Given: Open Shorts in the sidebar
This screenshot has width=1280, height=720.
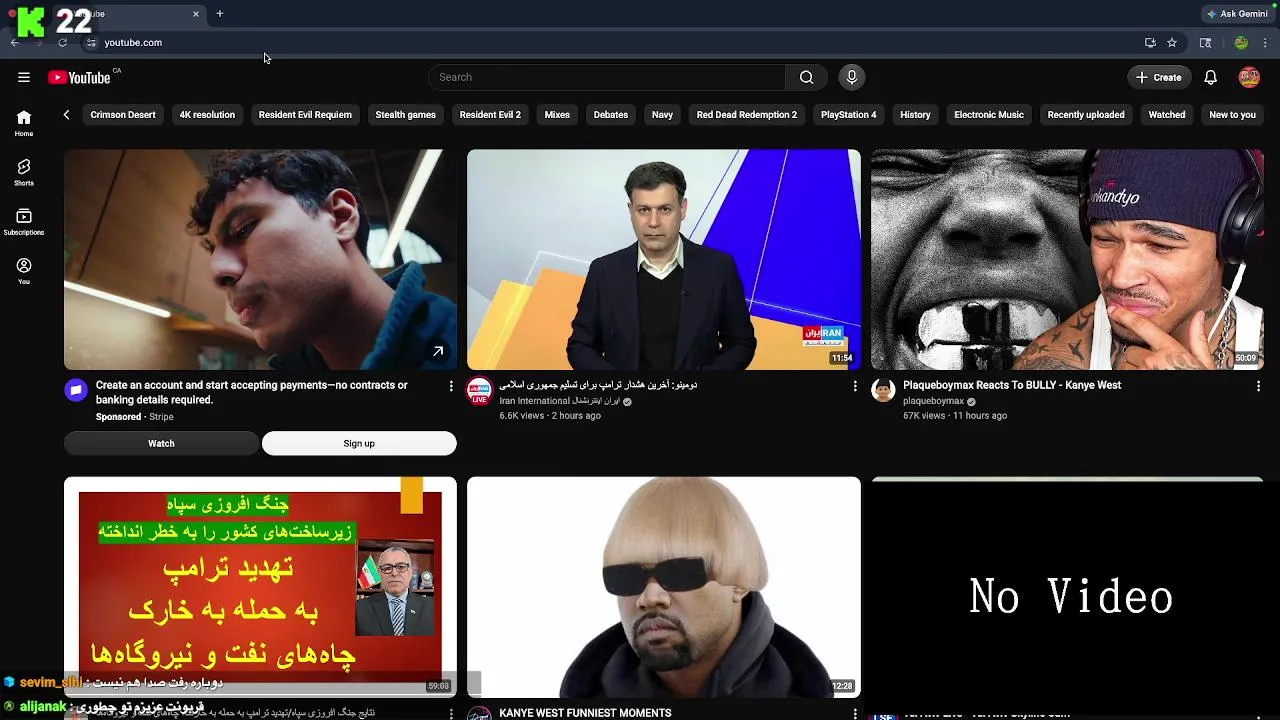Looking at the screenshot, I should point(24,172).
